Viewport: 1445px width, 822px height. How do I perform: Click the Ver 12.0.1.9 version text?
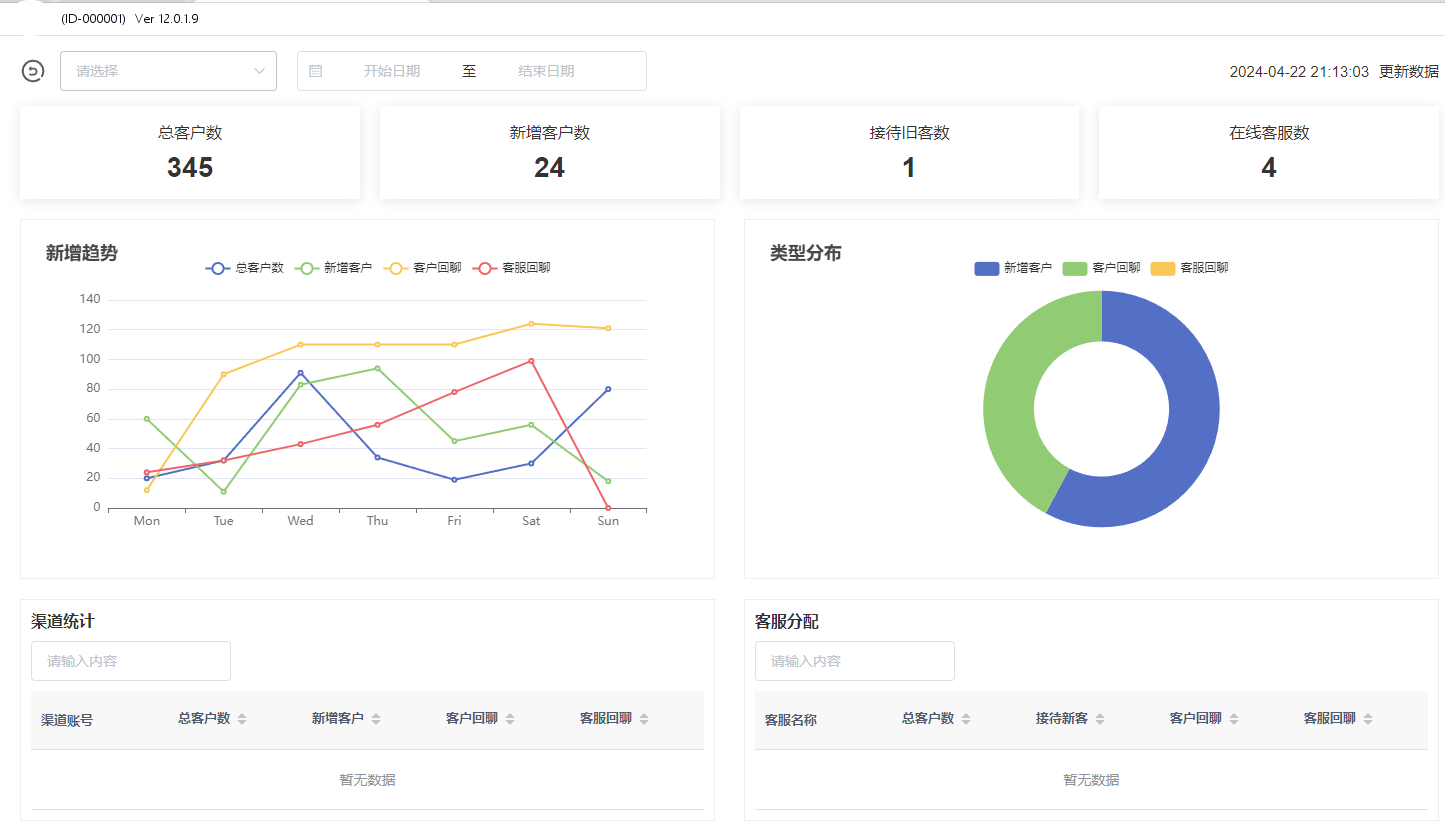pos(166,19)
